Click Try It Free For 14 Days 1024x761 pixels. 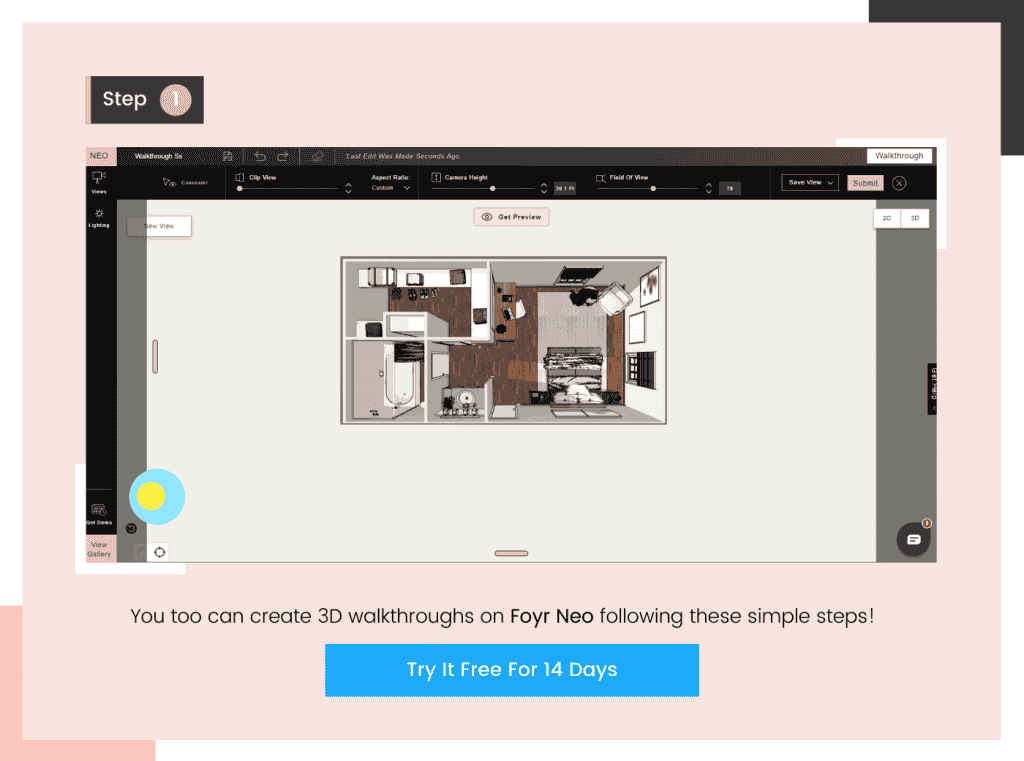[511, 670]
